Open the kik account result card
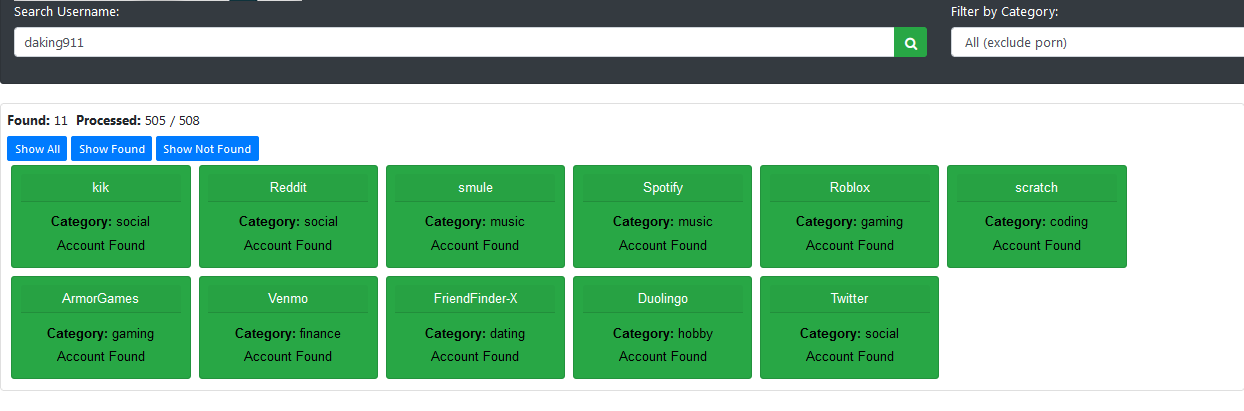This screenshot has height=411, width=1244. 100,216
